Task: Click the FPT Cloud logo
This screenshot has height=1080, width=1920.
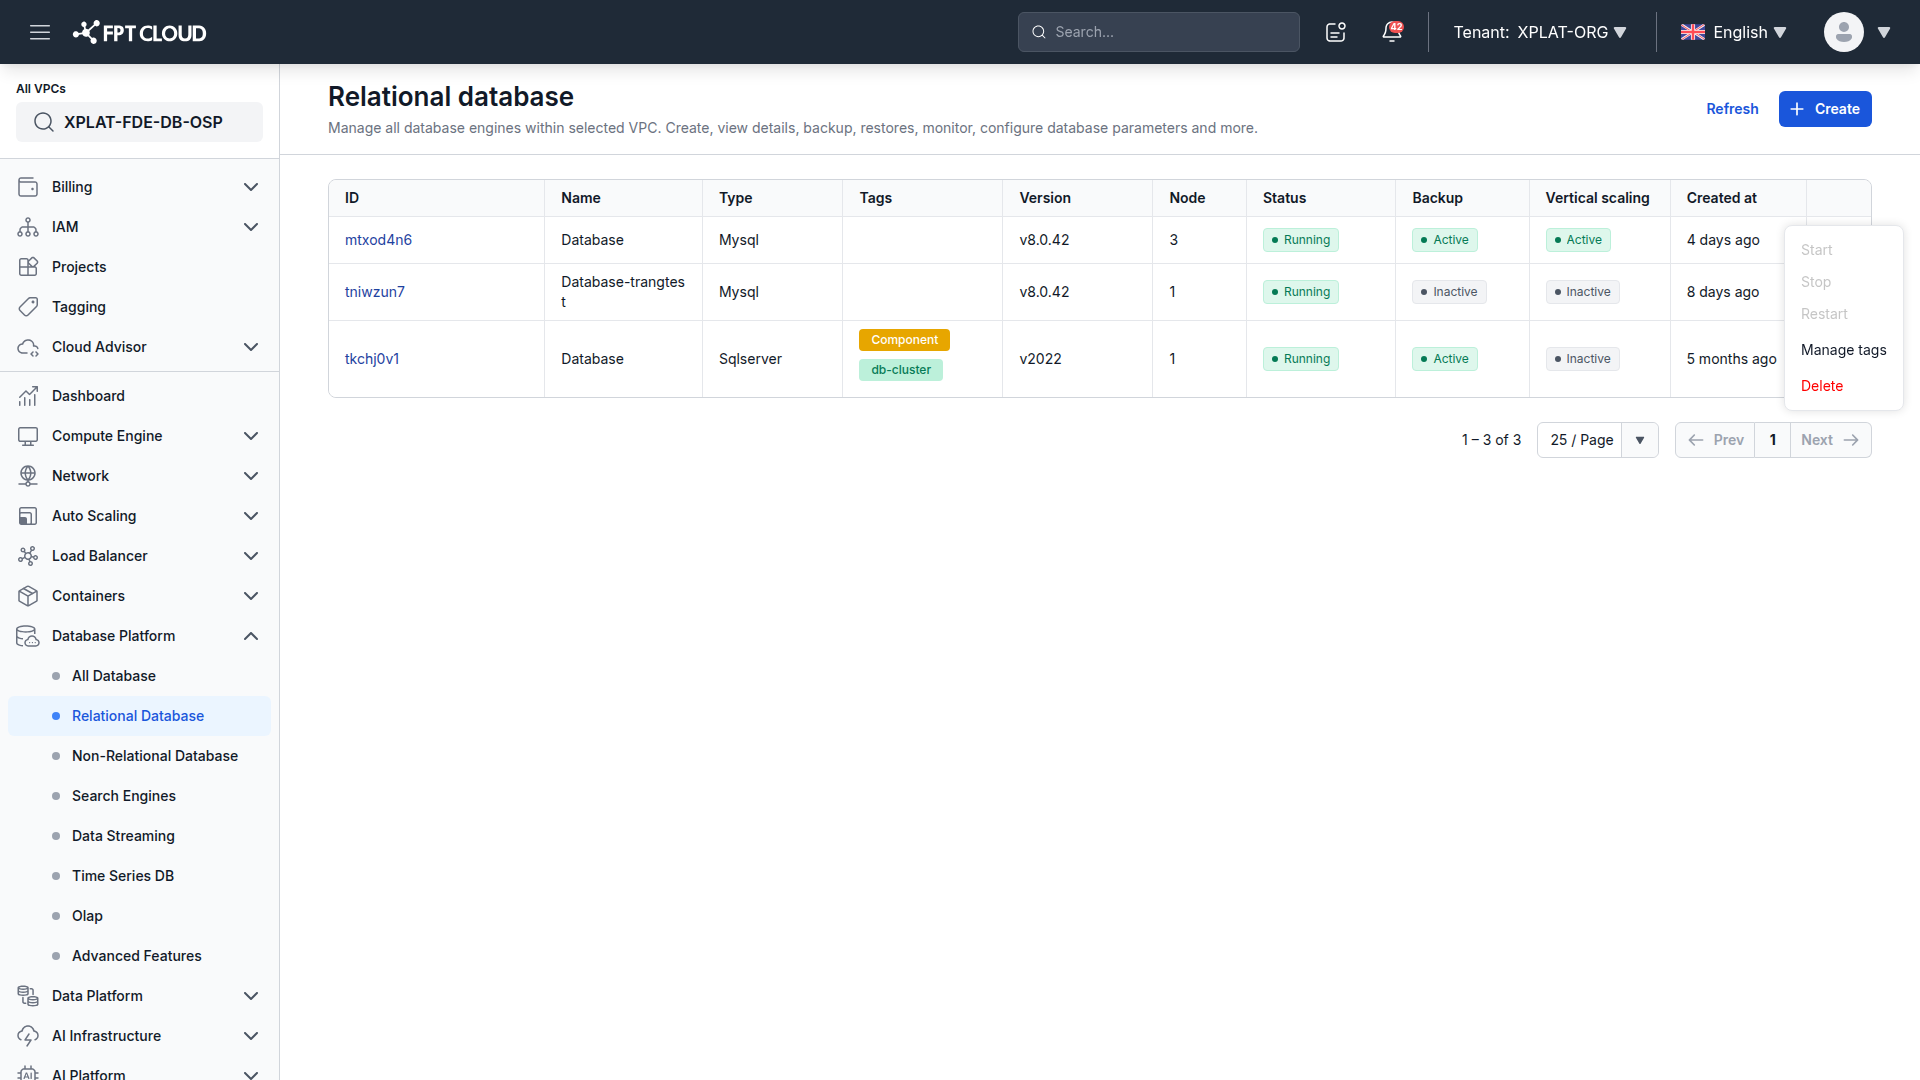Action: pyautogui.click(x=139, y=32)
